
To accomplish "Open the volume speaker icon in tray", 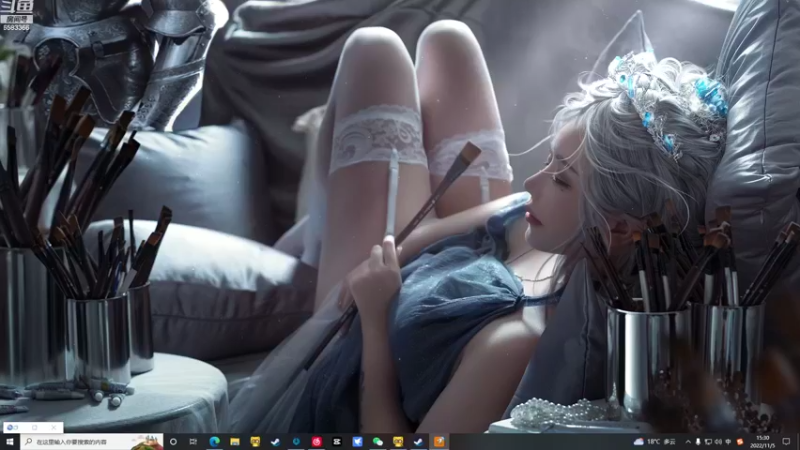I will [x=718, y=442].
